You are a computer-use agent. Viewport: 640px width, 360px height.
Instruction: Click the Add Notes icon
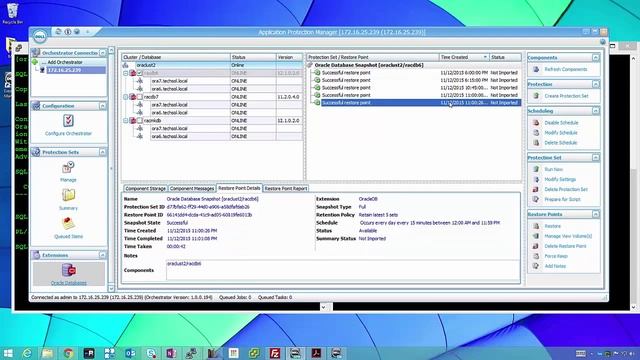pyautogui.click(x=536, y=266)
